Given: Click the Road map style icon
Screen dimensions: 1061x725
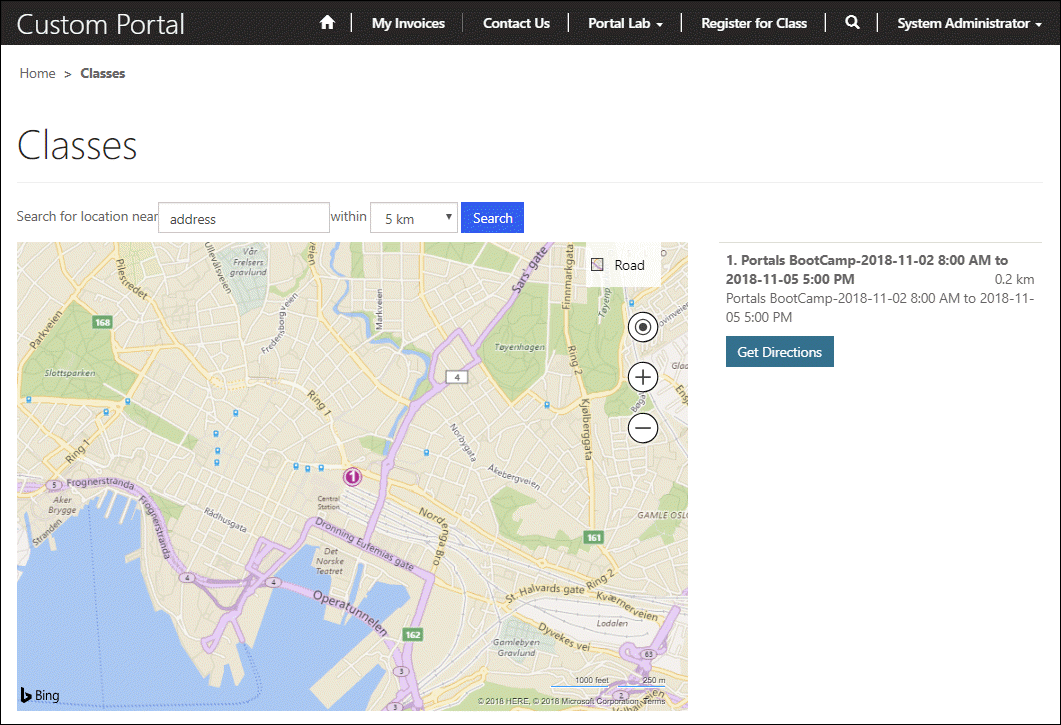Looking at the screenshot, I should tap(598, 265).
